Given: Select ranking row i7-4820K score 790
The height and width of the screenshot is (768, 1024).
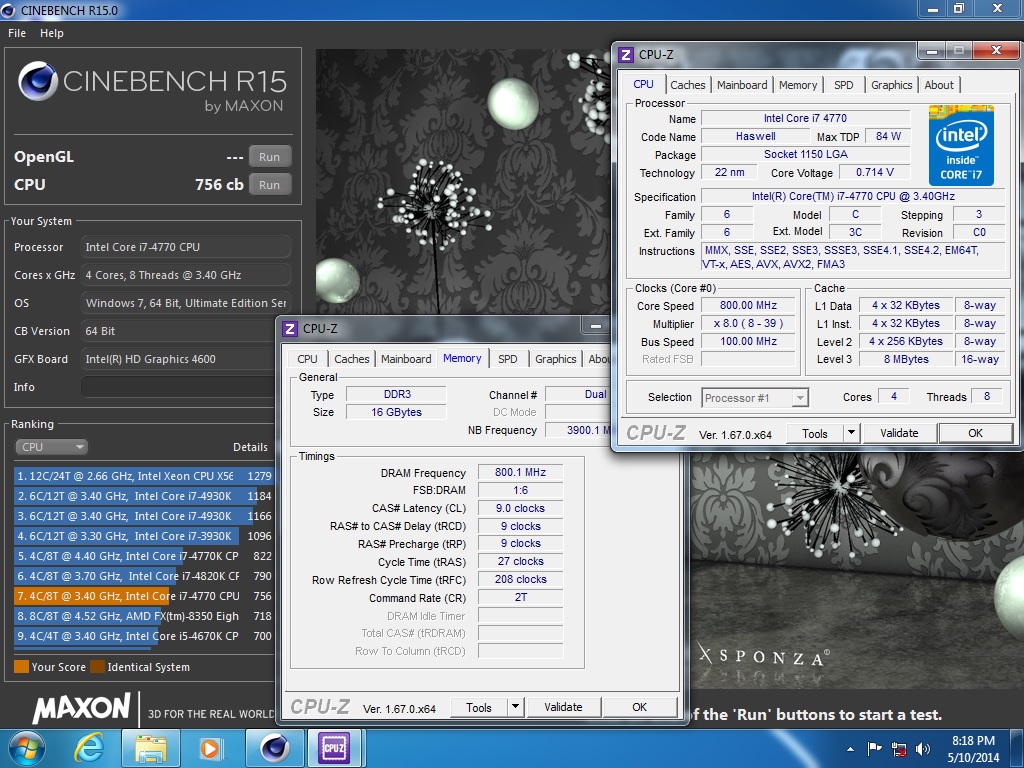Looking at the screenshot, I should tap(143, 576).
